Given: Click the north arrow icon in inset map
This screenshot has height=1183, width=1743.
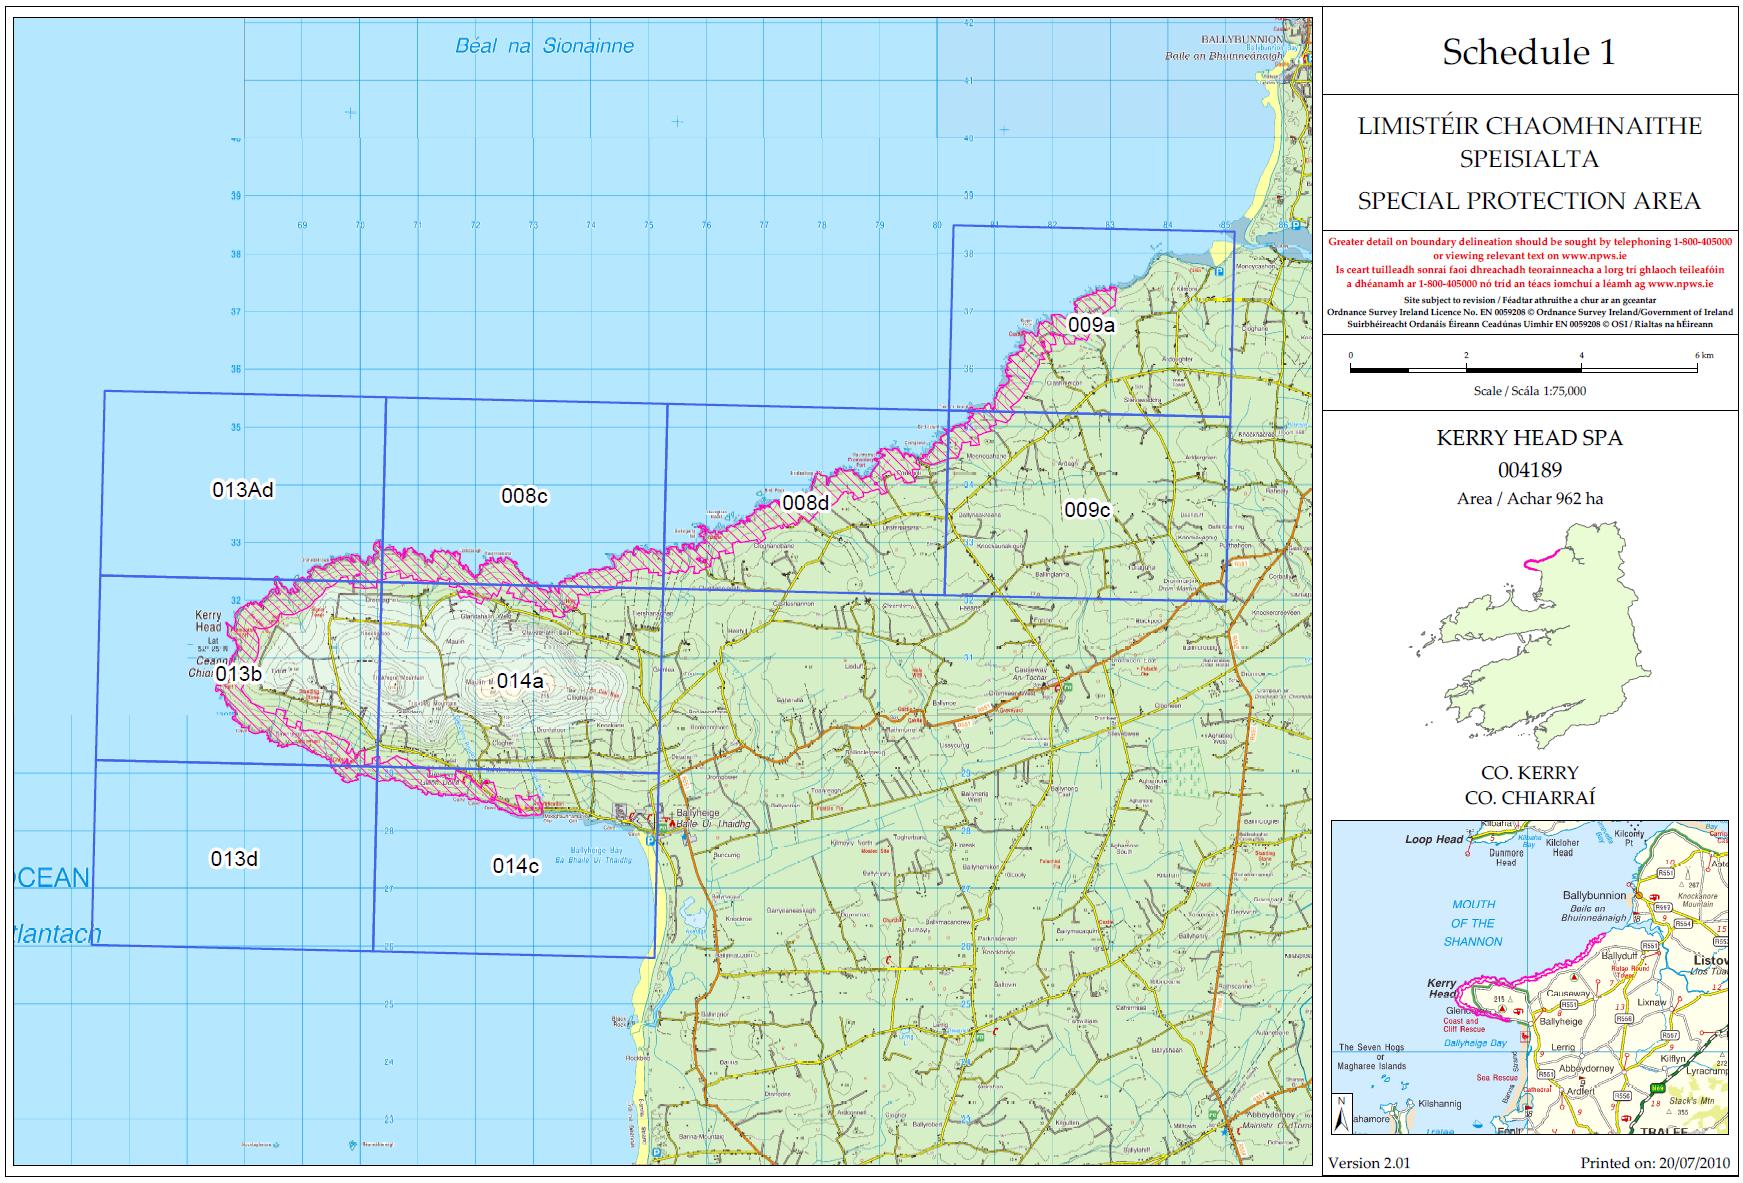Looking at the screenshot, I should (x=1341, y=1113).
